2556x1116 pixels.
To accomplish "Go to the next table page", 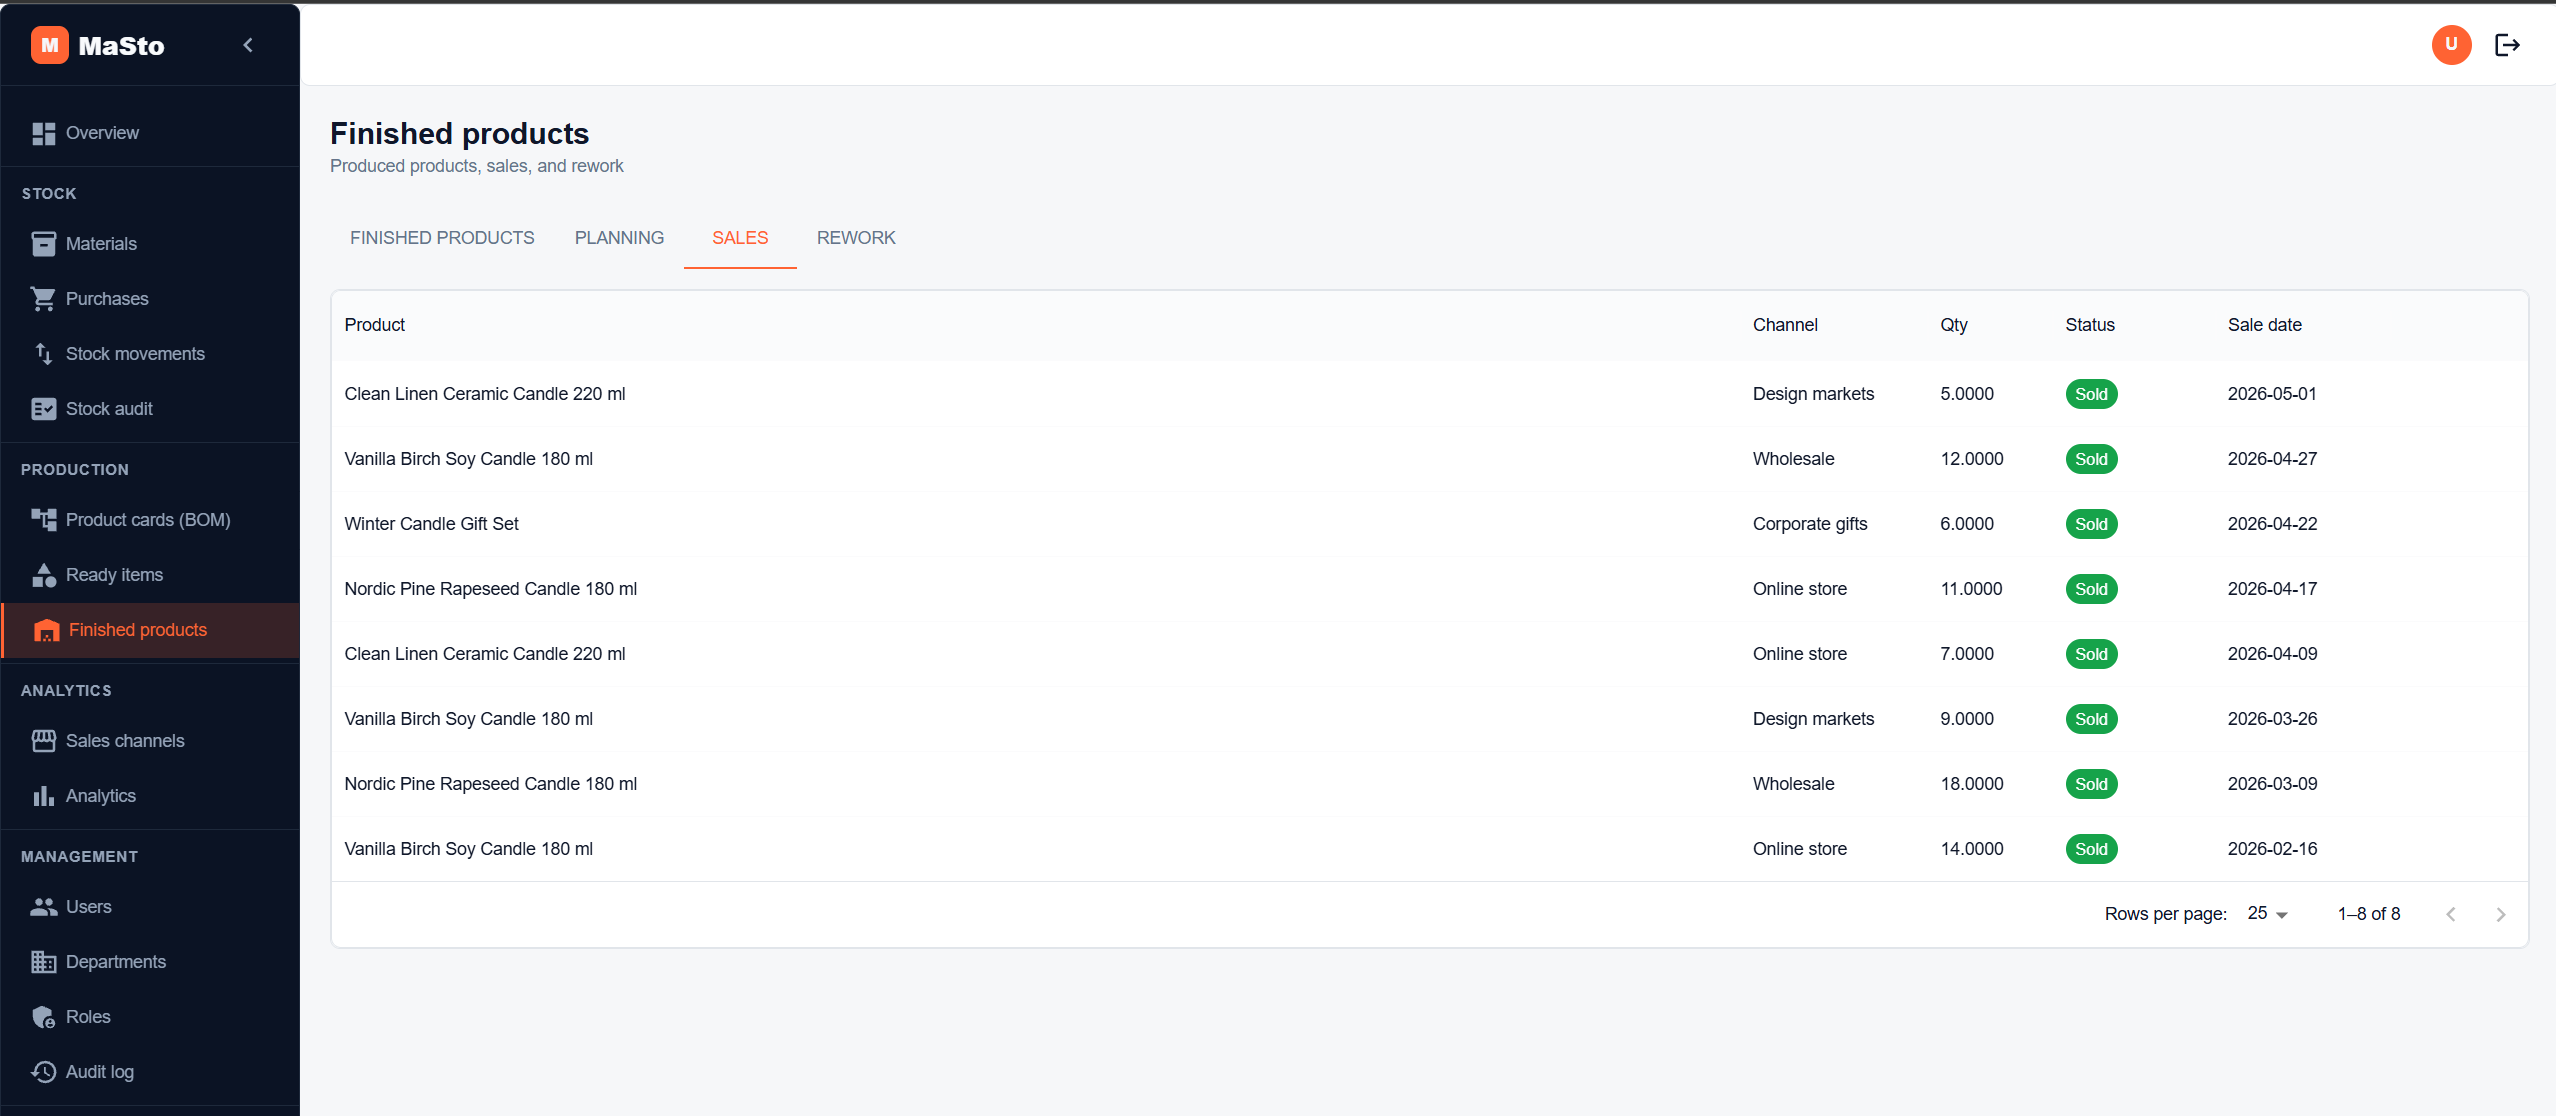I will click(2501, 914).
